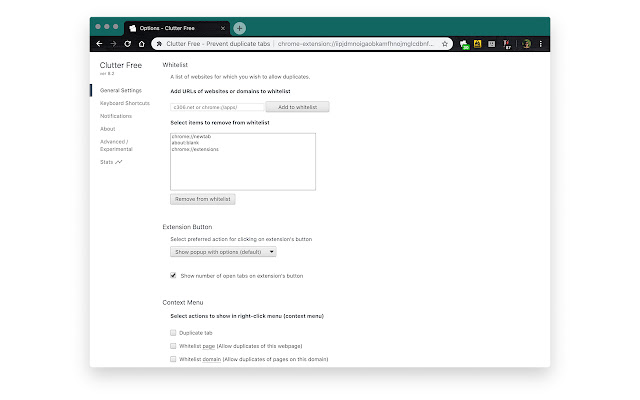Open Keyboard Shortcuts section

(x=125, y=103)
